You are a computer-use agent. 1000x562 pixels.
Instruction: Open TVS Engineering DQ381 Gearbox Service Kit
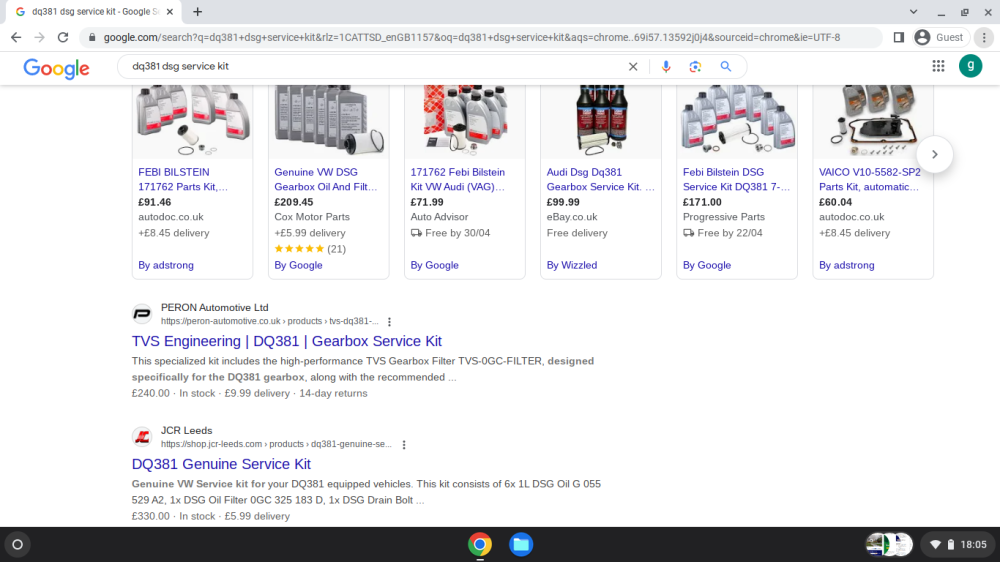[286, 341]
